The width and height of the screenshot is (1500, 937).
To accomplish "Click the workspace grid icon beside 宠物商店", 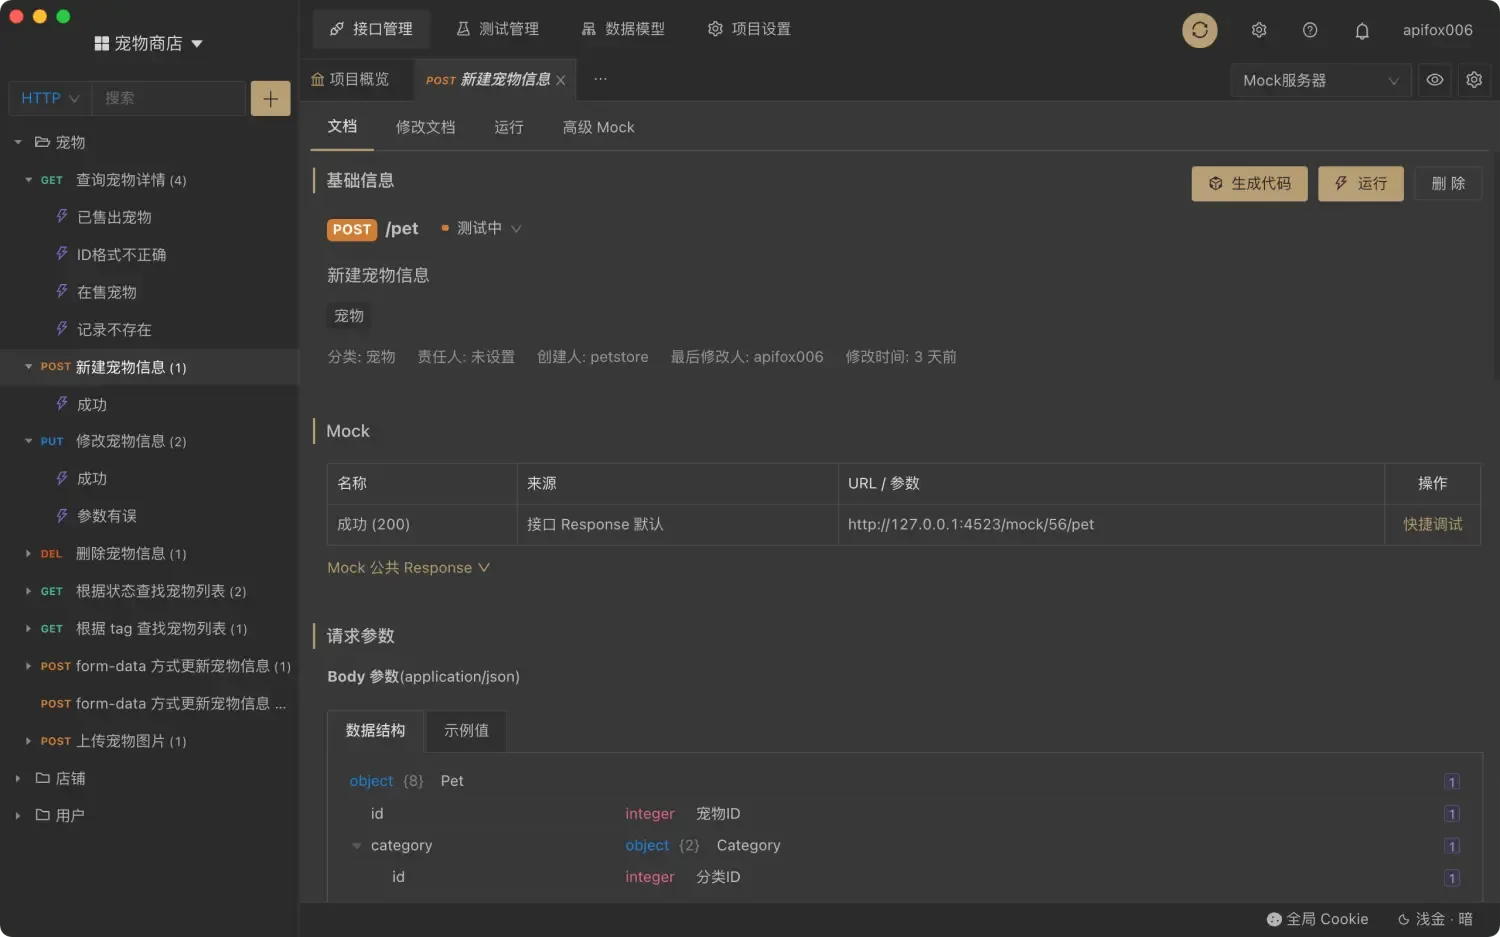I will click(100, 42).
